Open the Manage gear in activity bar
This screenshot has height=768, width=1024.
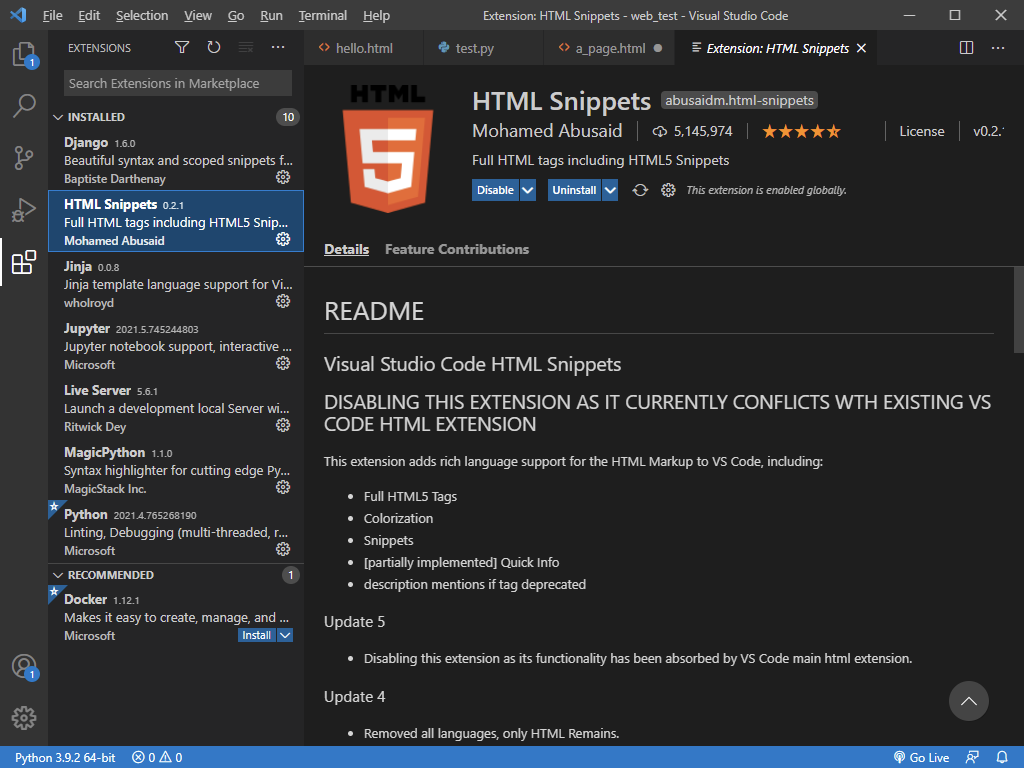pos(24,718)
